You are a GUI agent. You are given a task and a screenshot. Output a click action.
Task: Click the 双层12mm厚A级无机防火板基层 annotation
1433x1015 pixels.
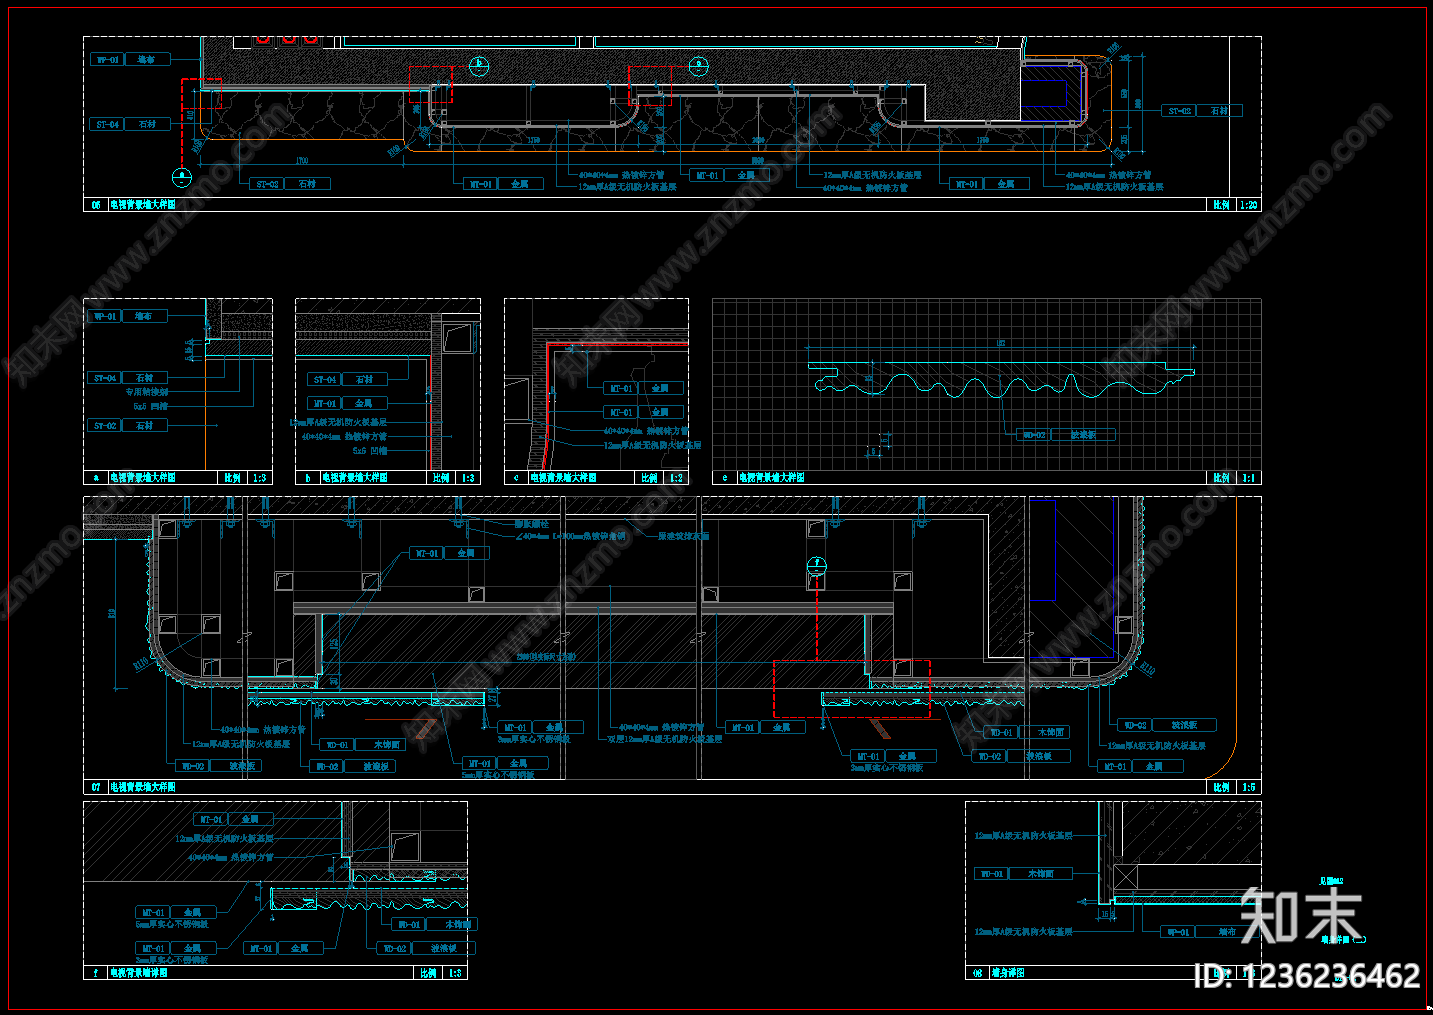(x=665, y=740)
